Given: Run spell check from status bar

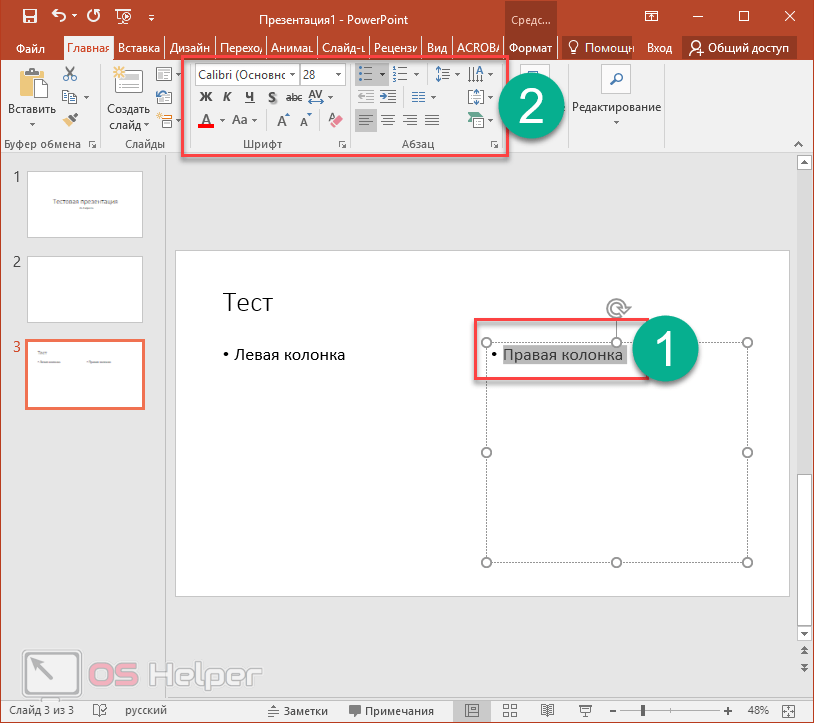Looking at the screenshot, I should pyautogui.click(x=100, y=710).
